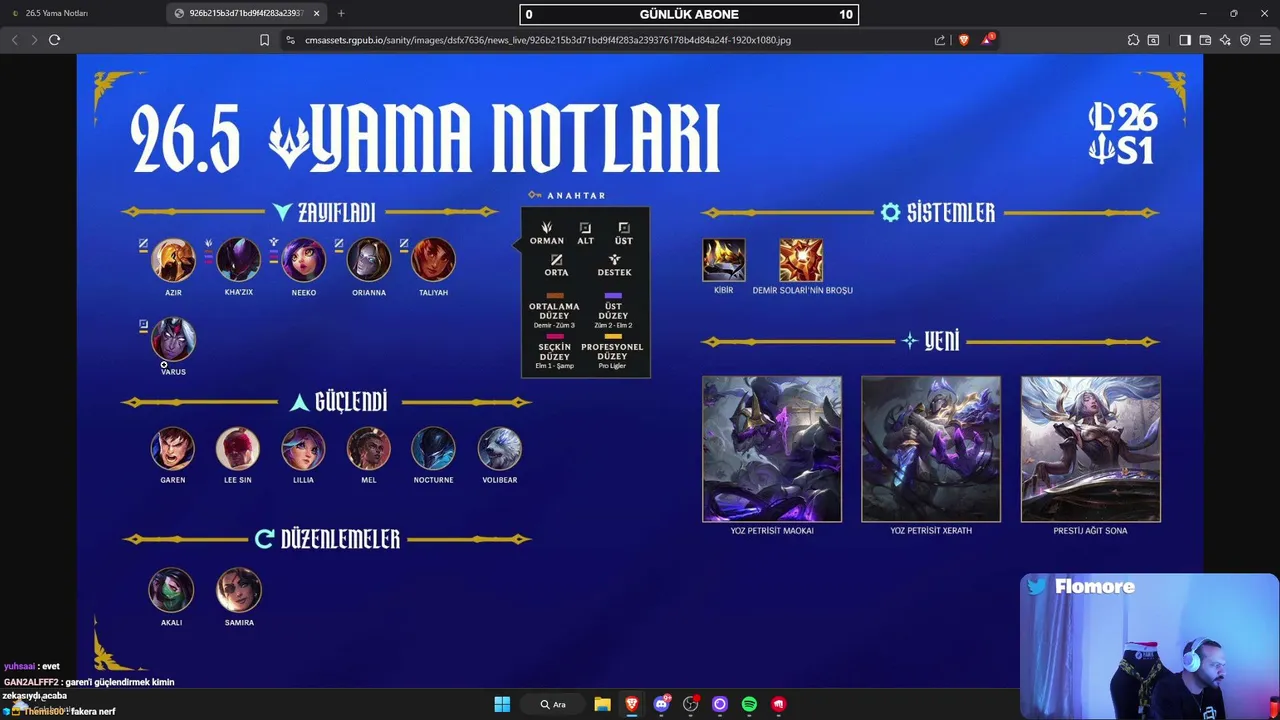This screenshot has height=720, width=1280.
Task: Click the Zayıfladı section heading
Action: (324, 212)
